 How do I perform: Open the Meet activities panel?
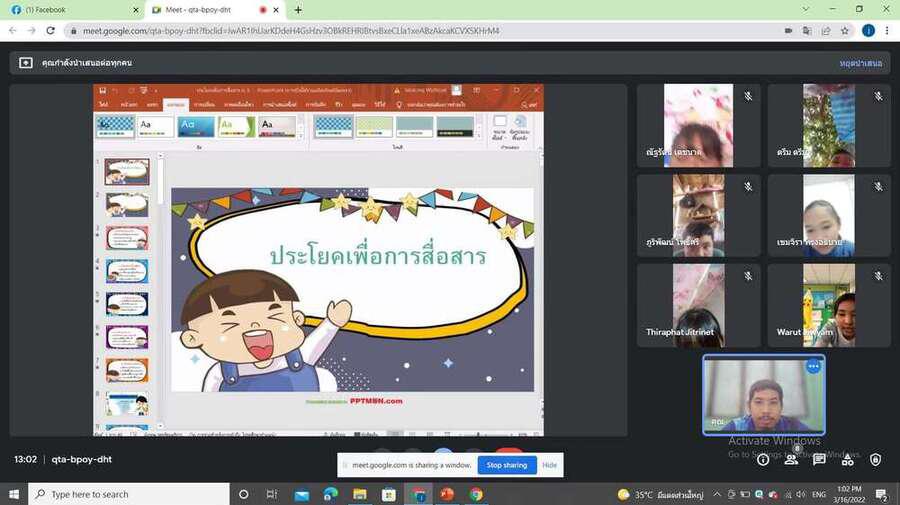coord(847,460)
